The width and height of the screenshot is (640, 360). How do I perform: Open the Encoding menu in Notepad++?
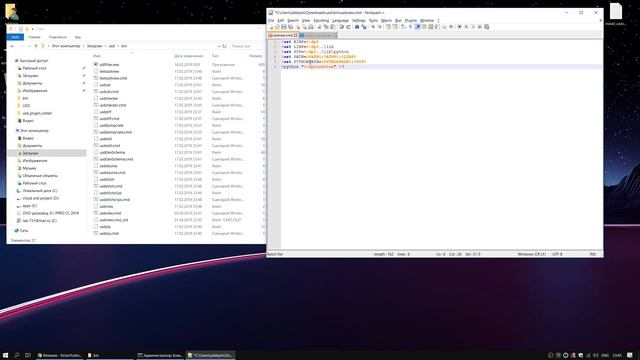coord(321,20)
